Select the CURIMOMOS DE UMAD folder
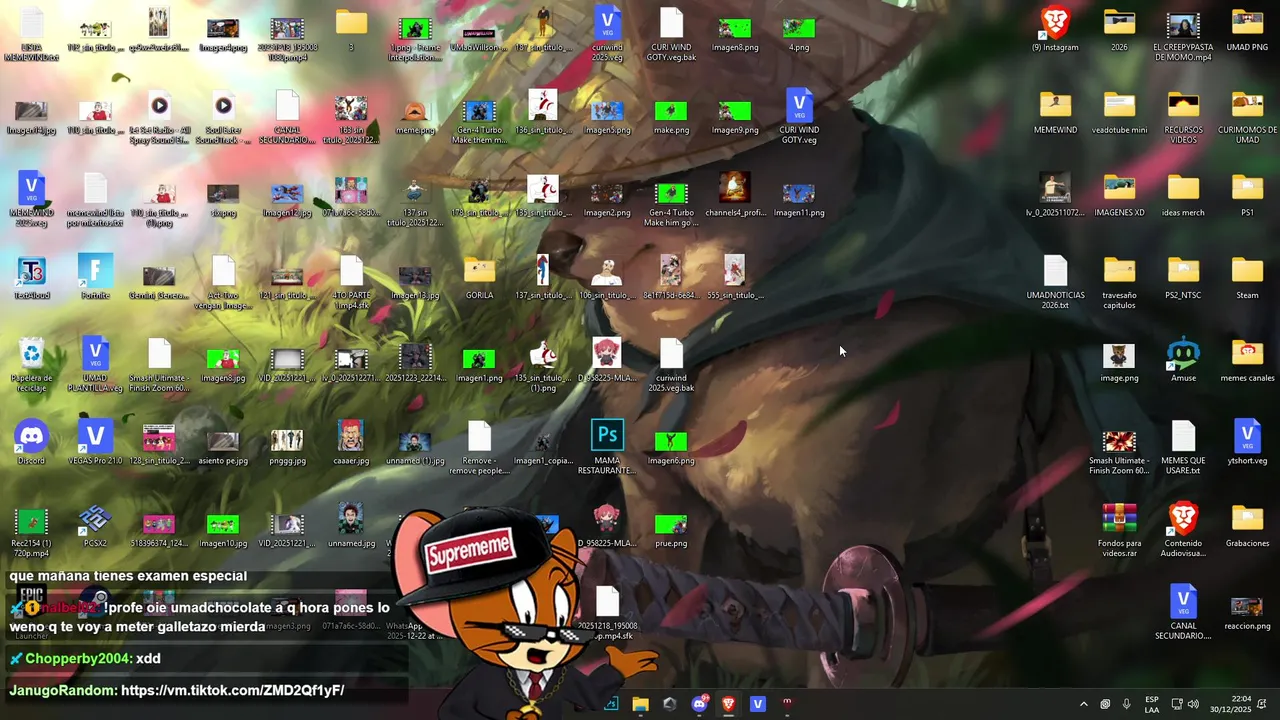 tap(1247, 117)
